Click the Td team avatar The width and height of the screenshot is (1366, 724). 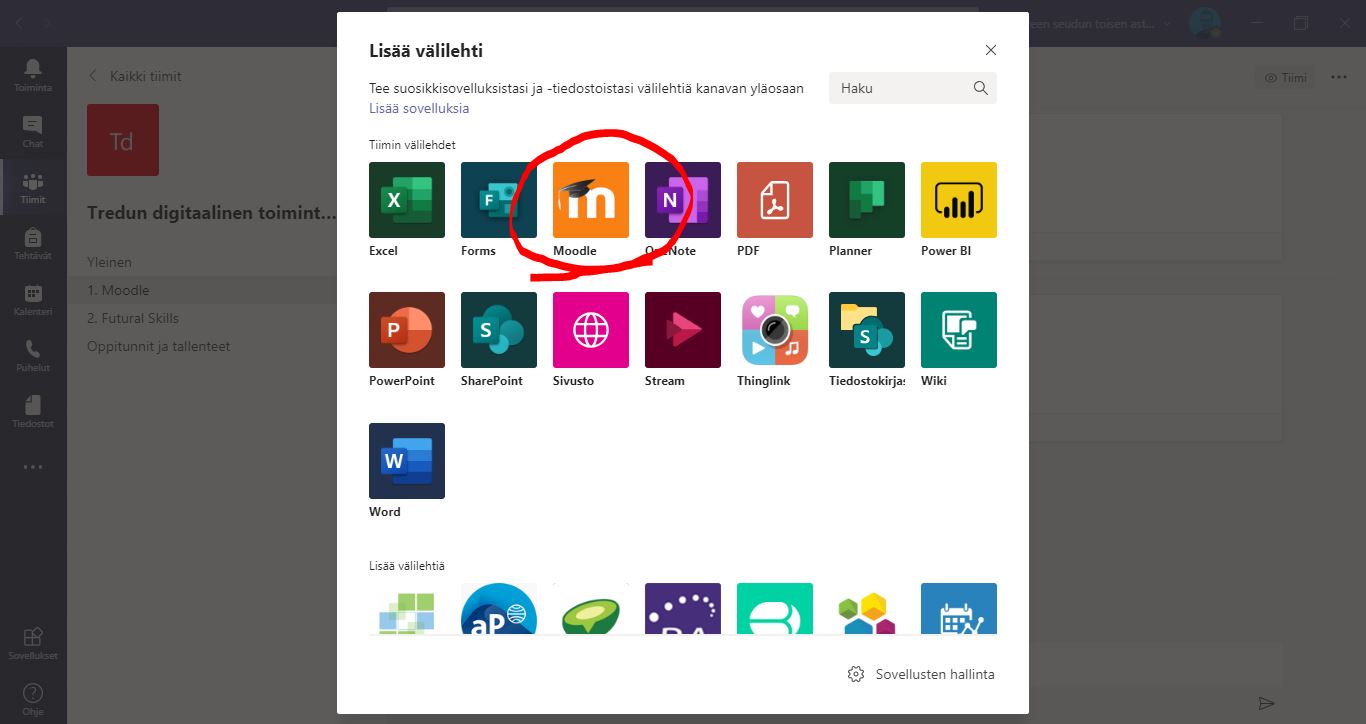123,140
